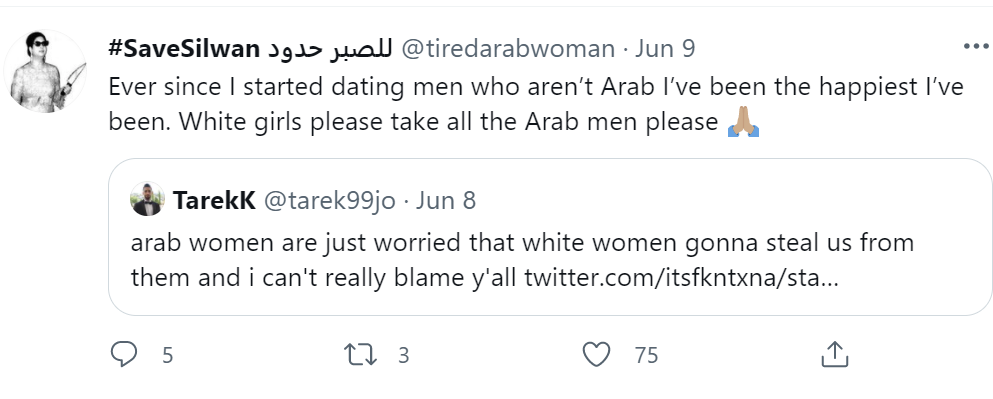Open the quoted tweet by TarekK
Screen dimensions: 993x399
click(550, 237)
